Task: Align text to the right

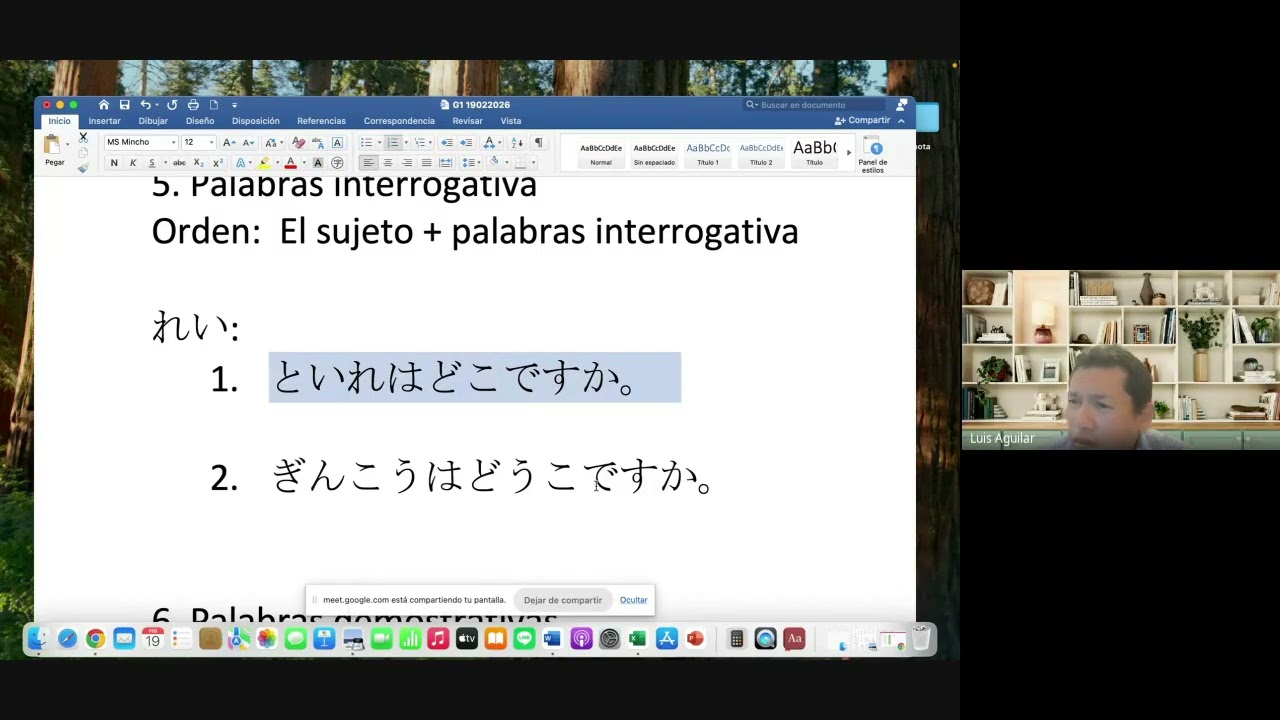Action: 407,163
